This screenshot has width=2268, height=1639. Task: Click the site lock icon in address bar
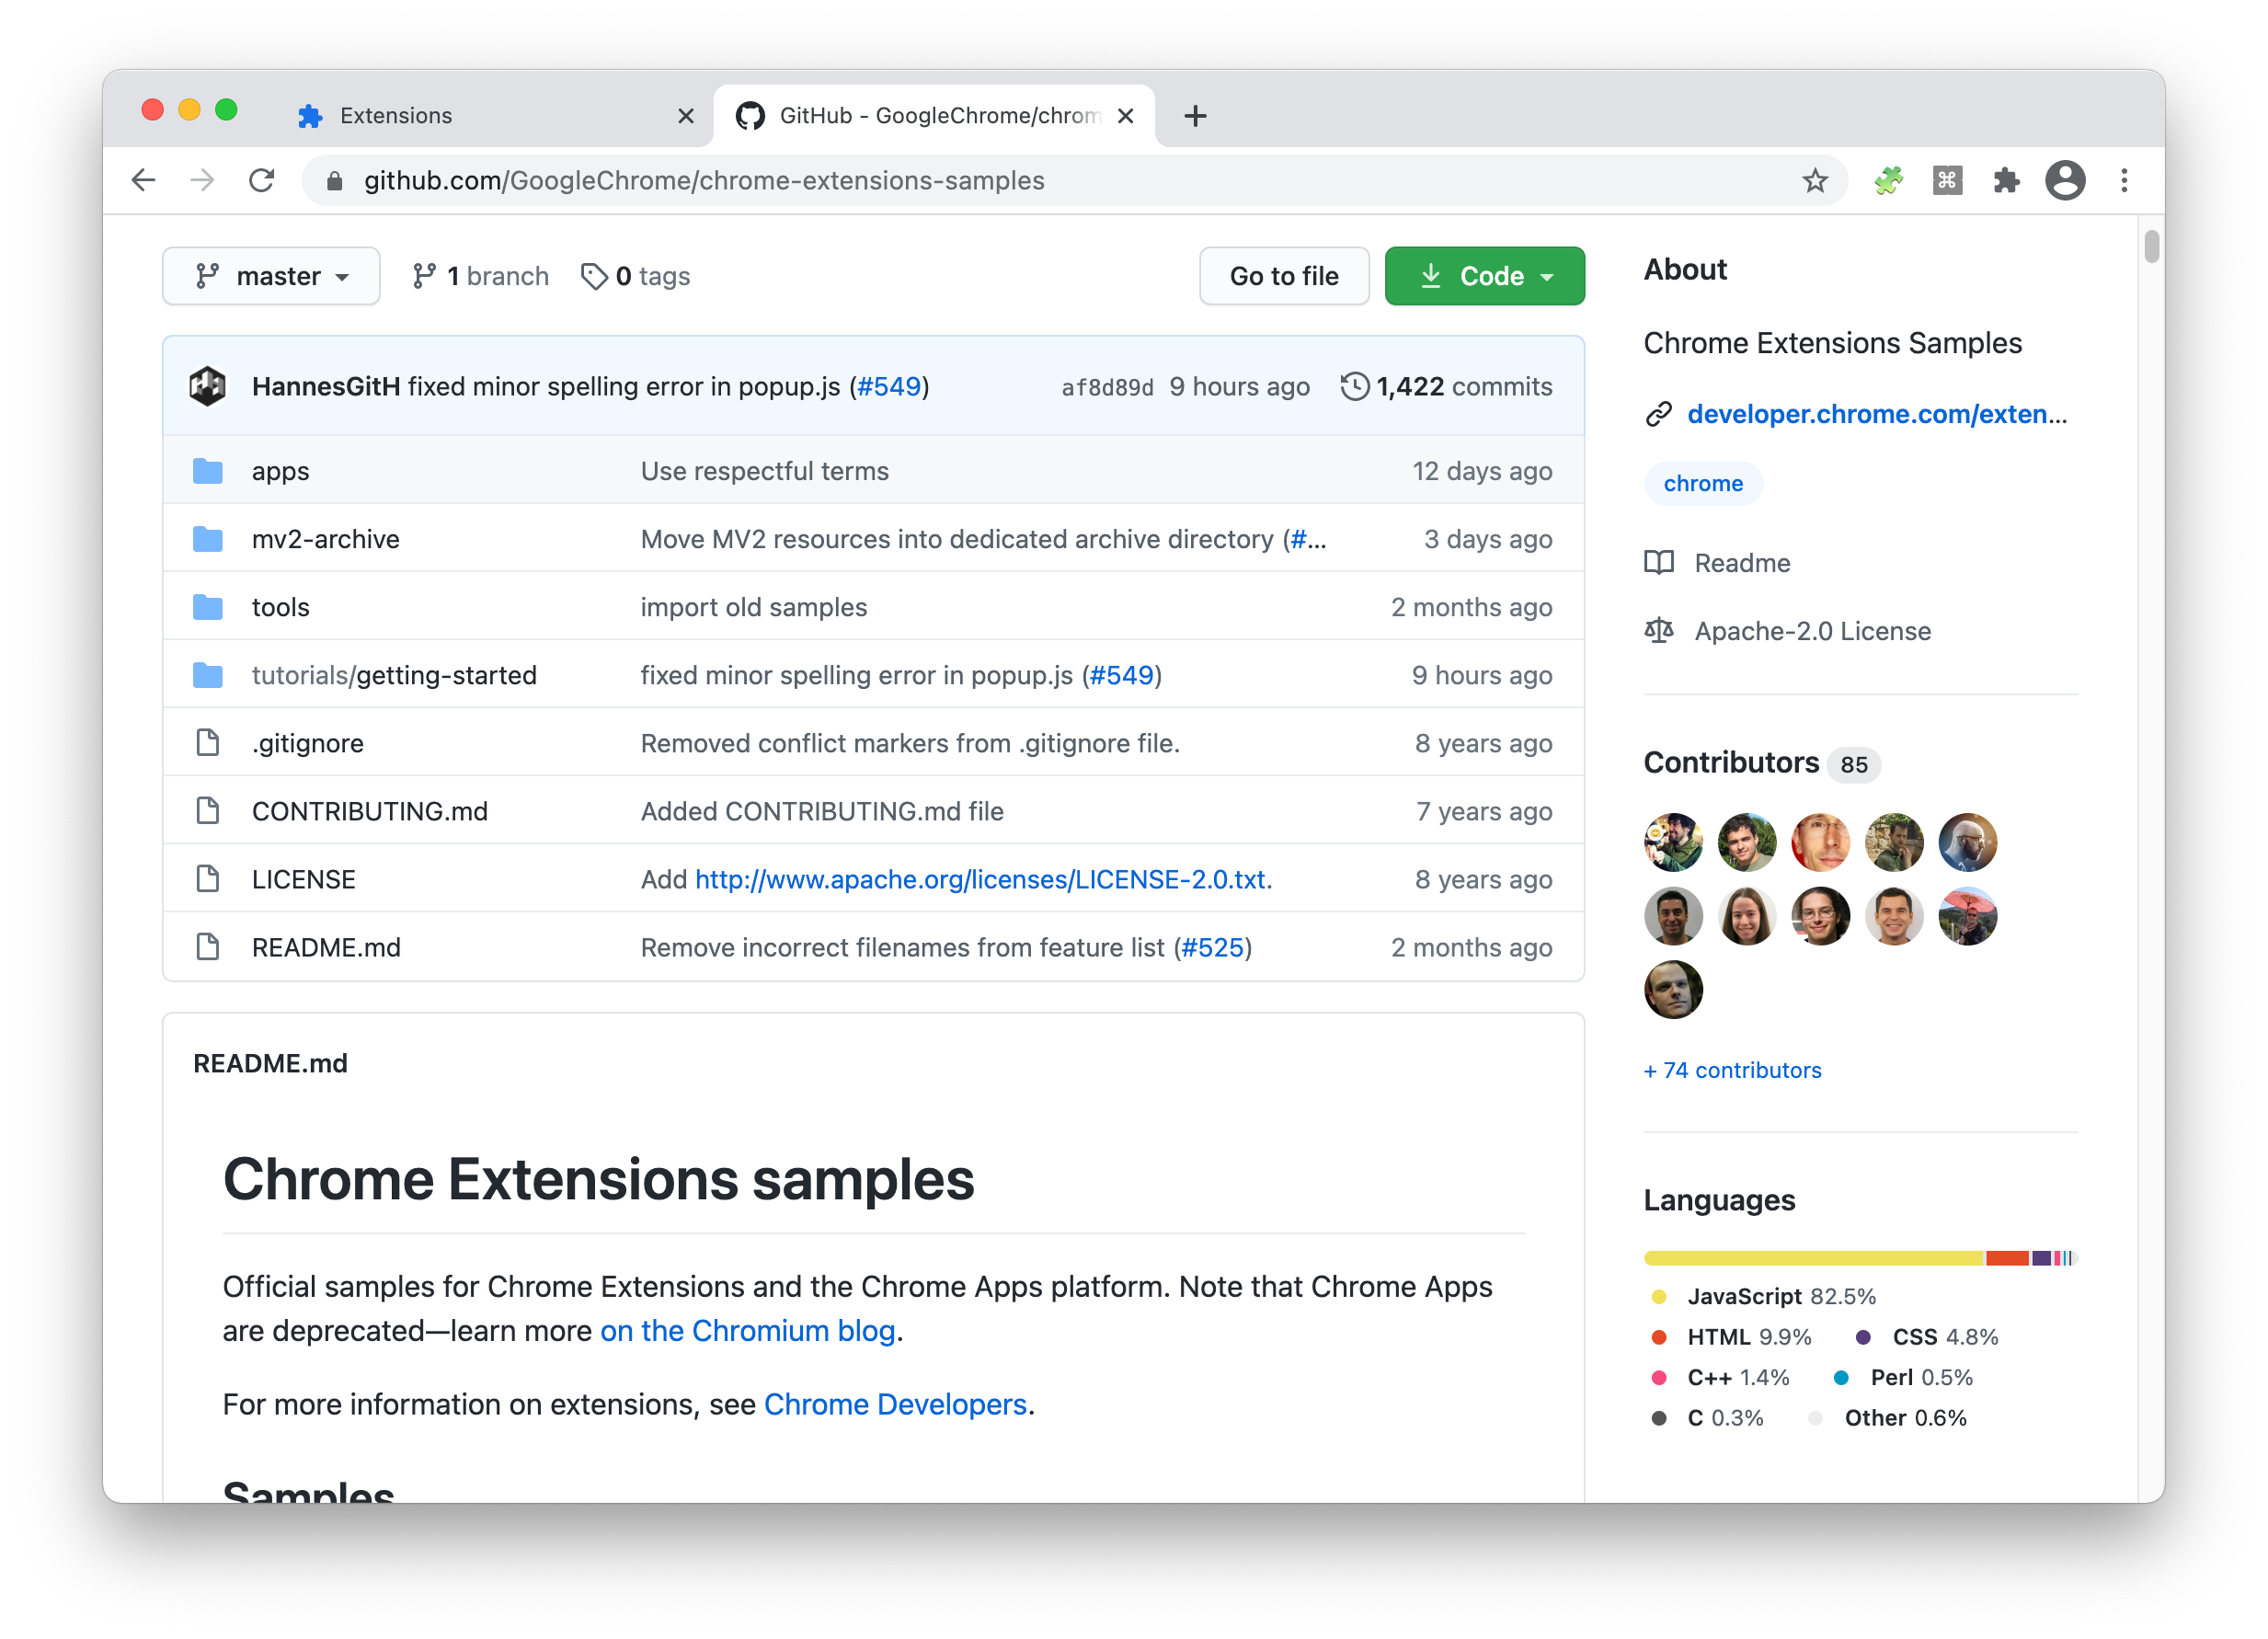coord(335,180)
